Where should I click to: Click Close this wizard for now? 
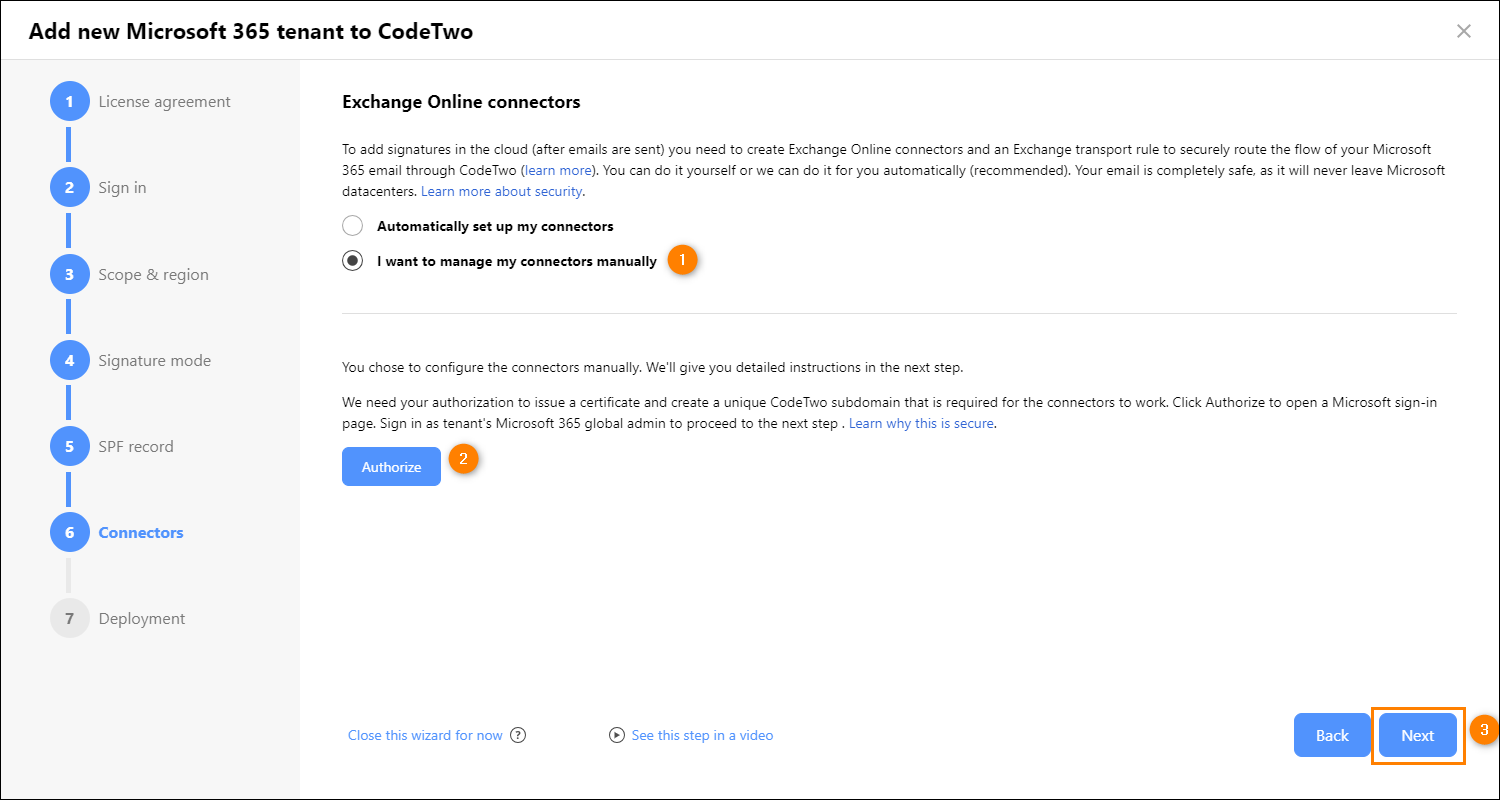[x=425, y=735]
